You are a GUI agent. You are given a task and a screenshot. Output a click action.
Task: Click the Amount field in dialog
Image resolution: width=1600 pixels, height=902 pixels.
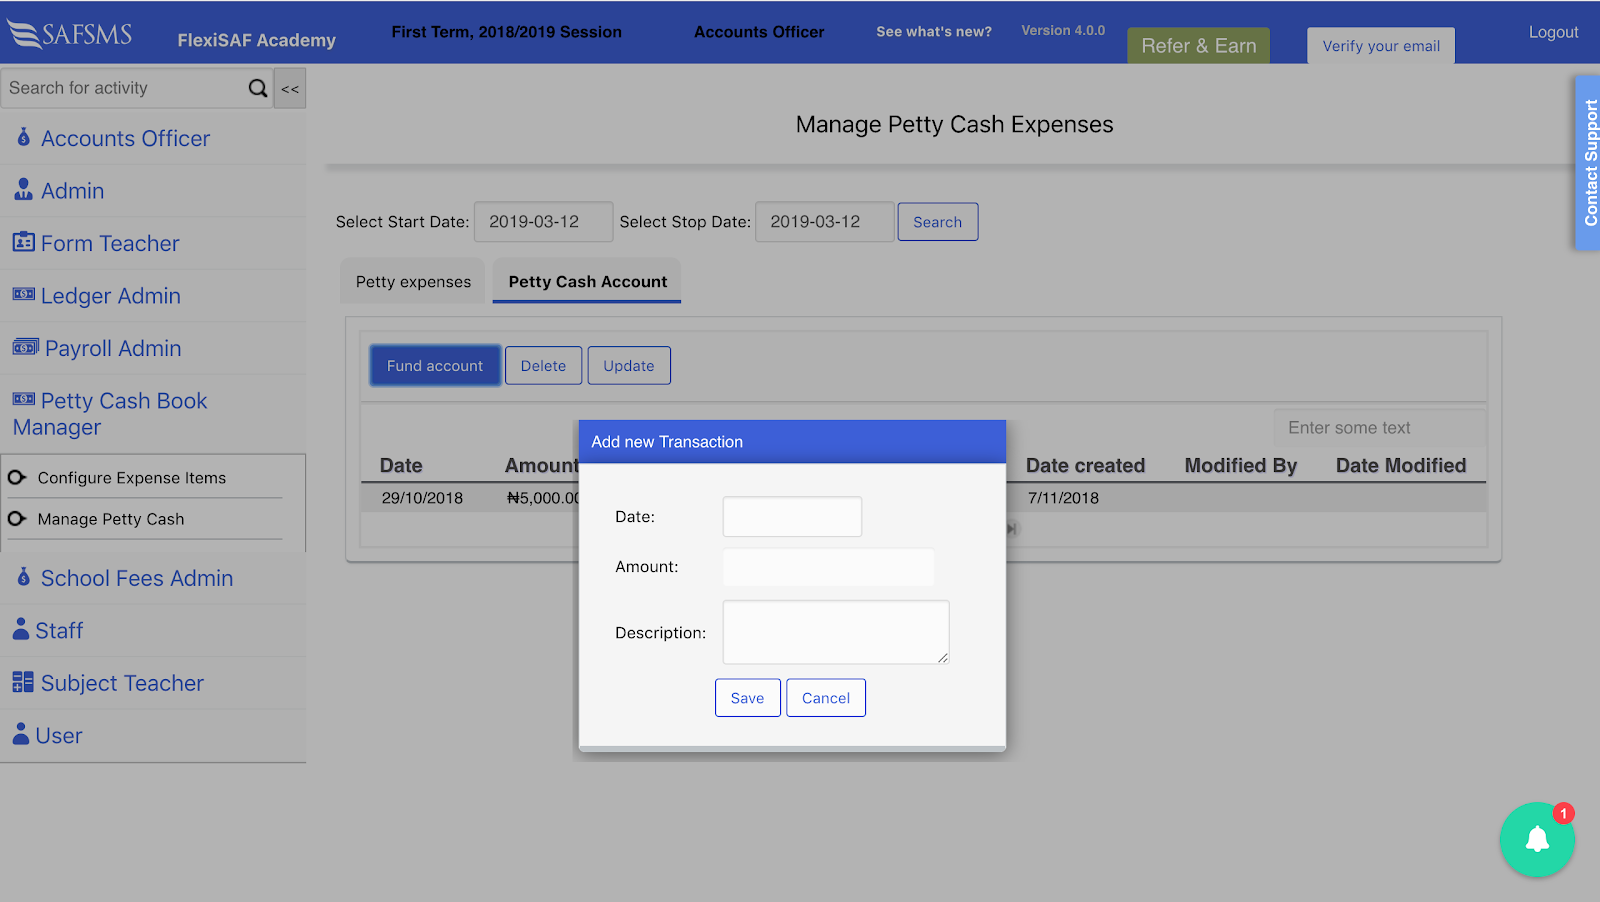tap(828, 567)
